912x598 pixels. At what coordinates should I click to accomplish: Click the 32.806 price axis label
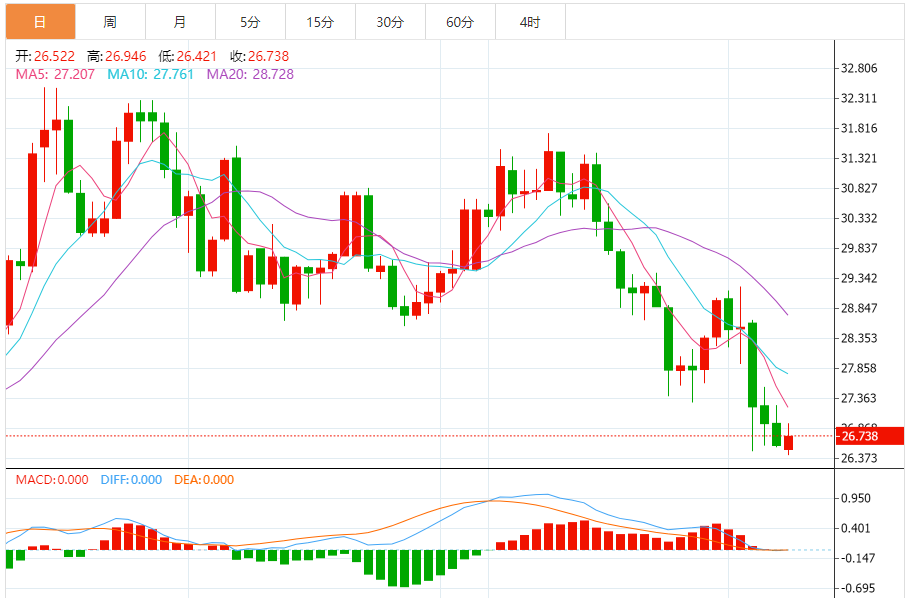click(859, 68)
